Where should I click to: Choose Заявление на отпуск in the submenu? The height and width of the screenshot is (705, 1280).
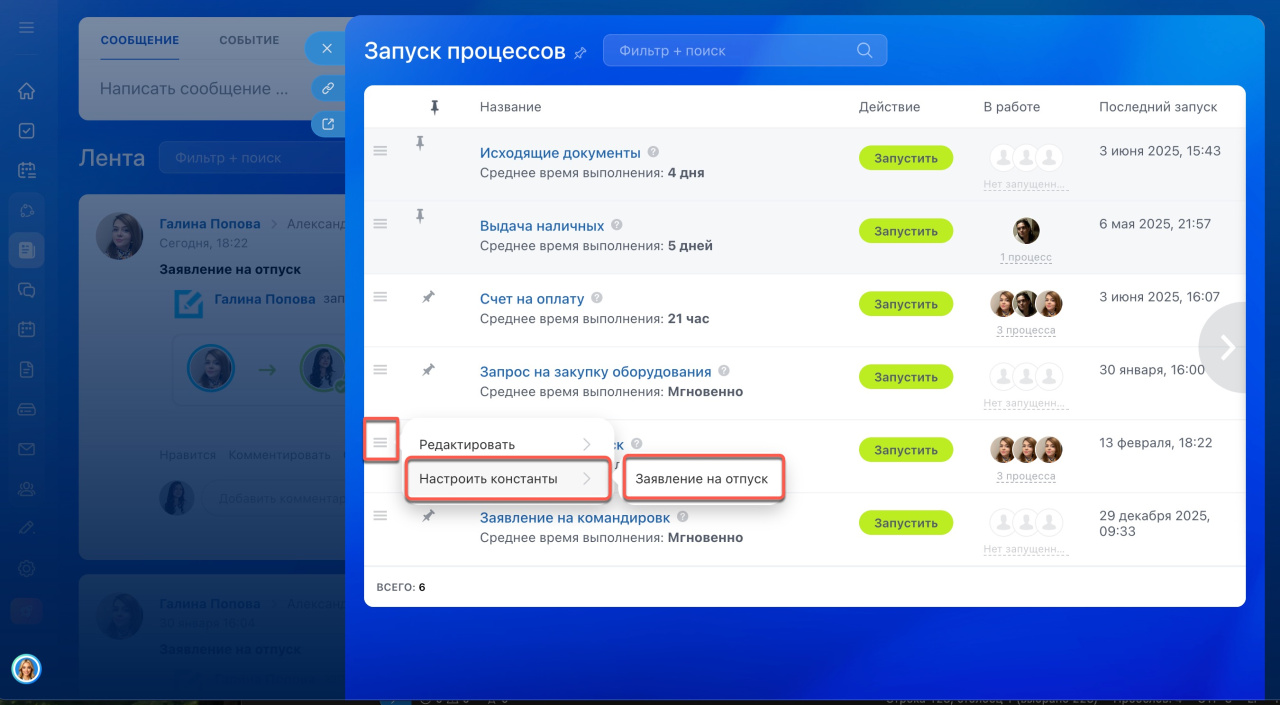702,479
